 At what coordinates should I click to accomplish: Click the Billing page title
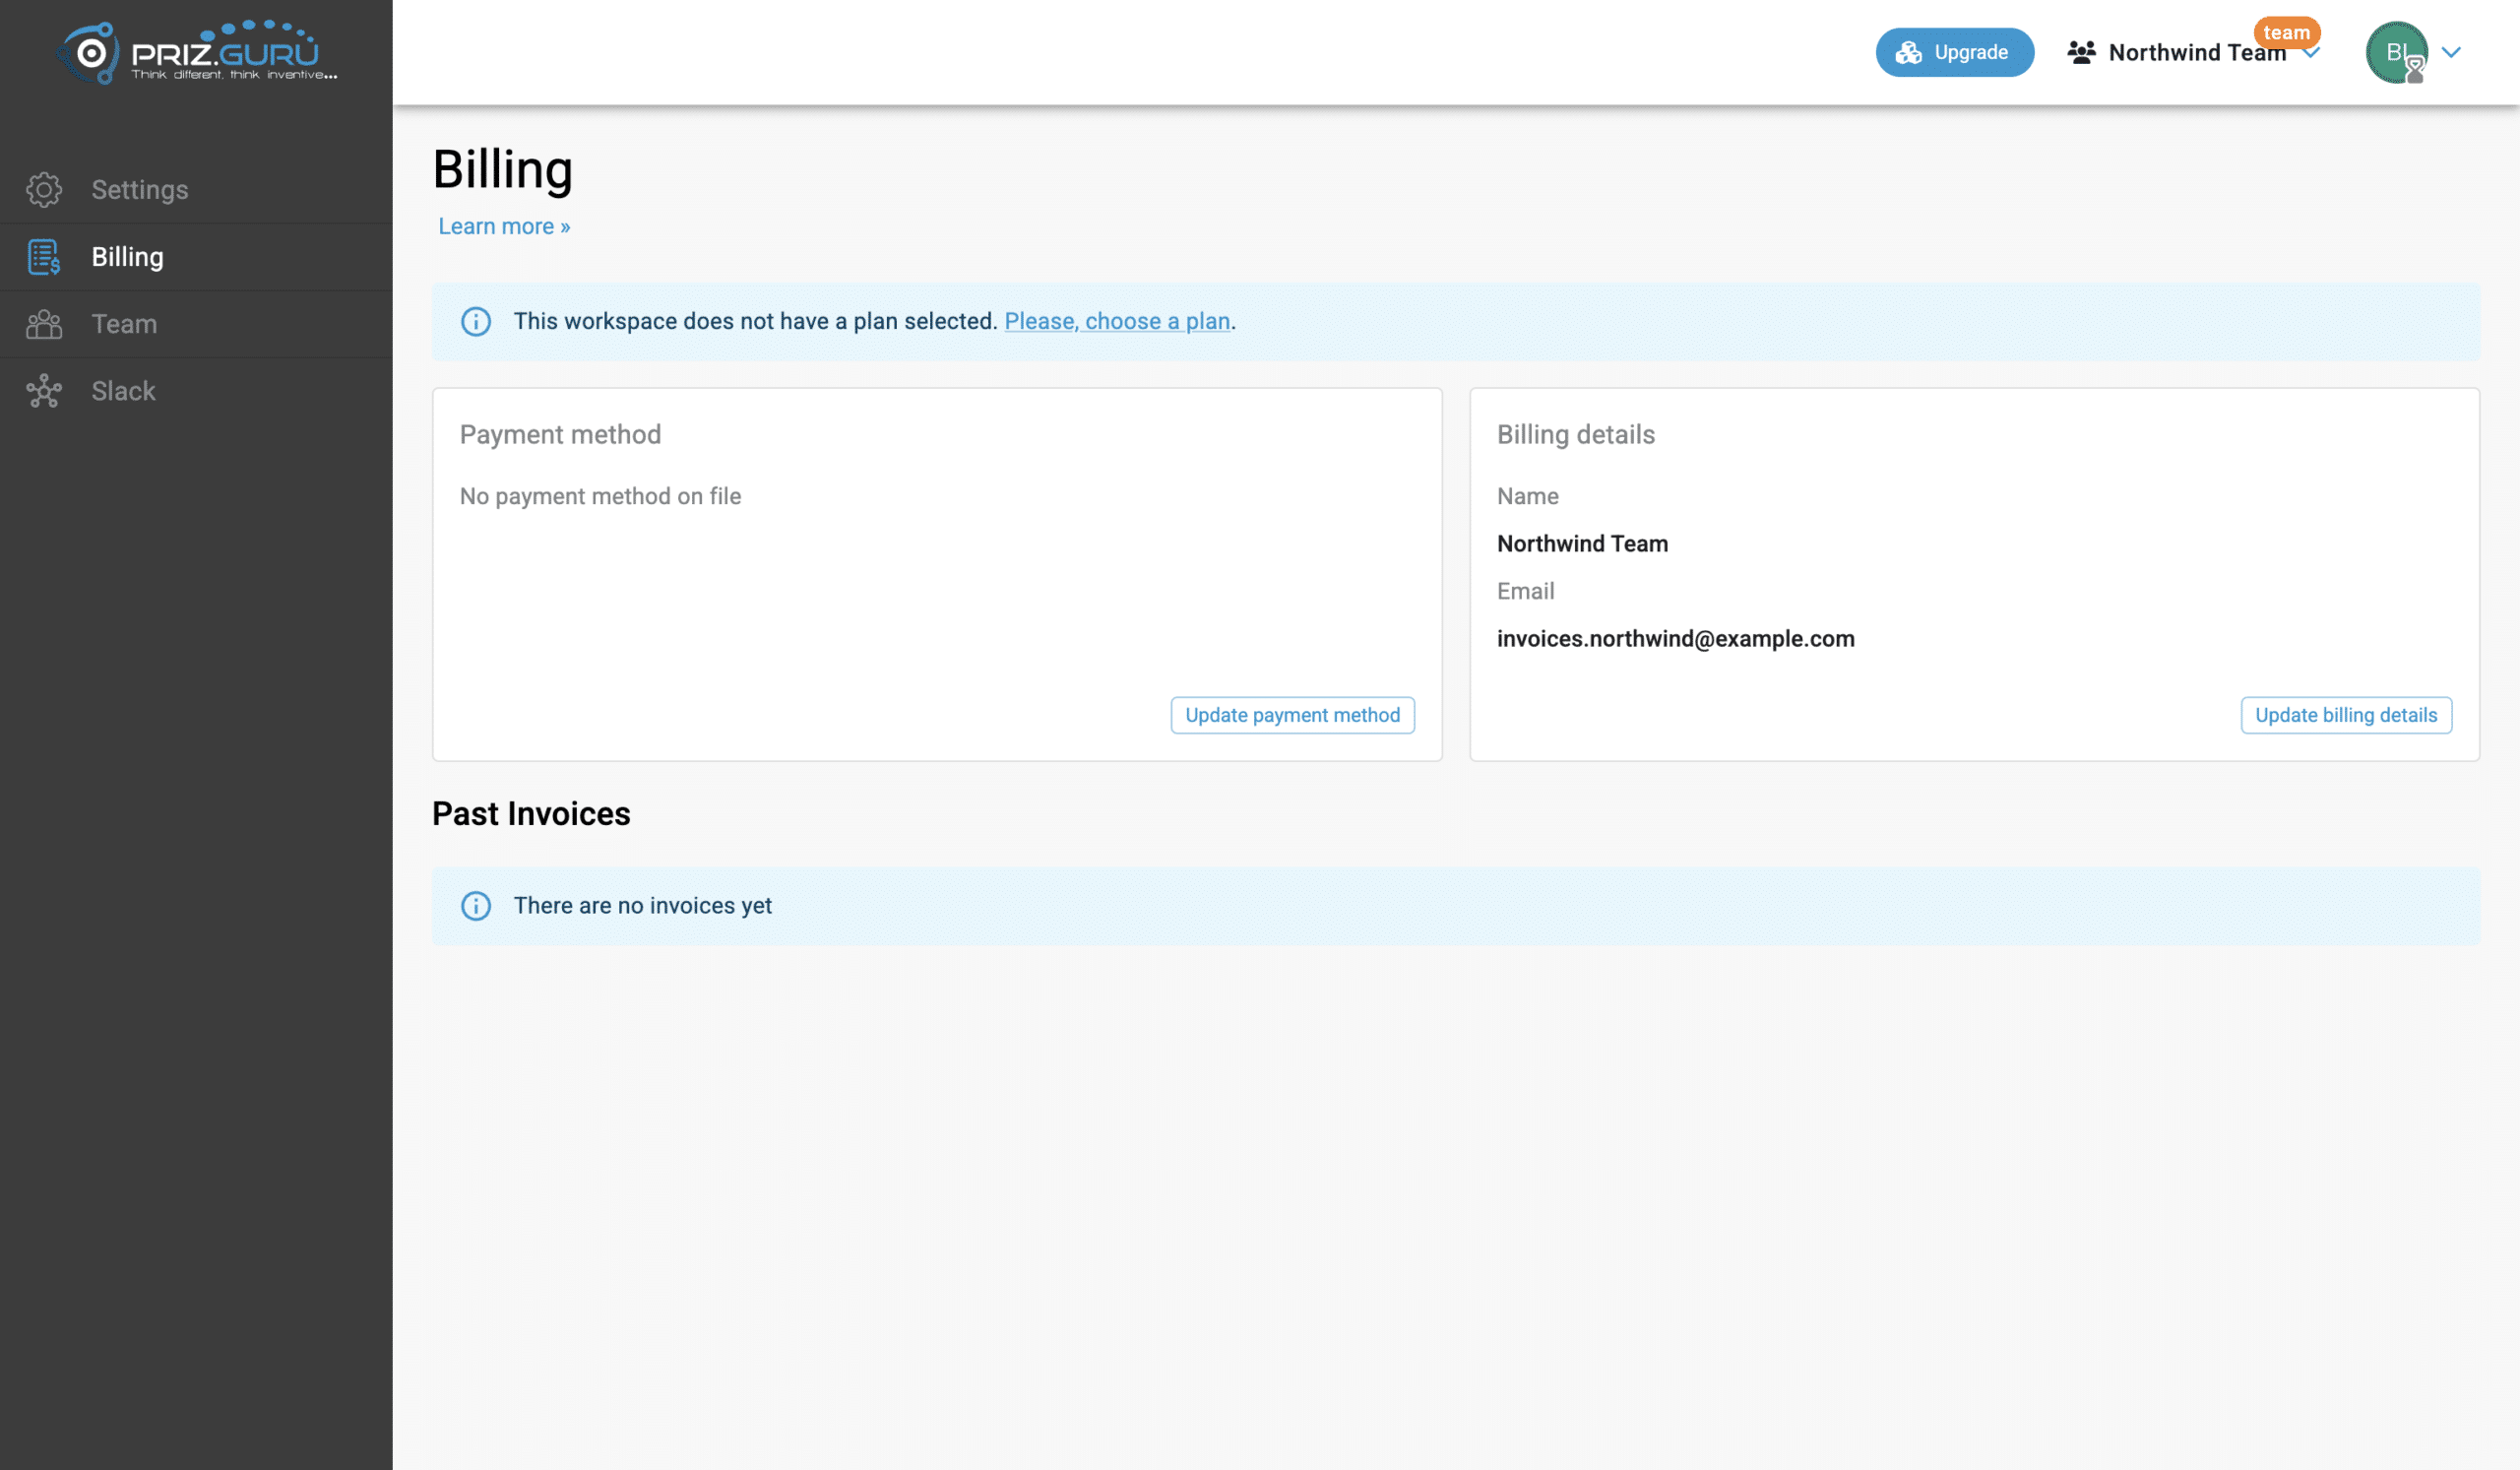502,168
